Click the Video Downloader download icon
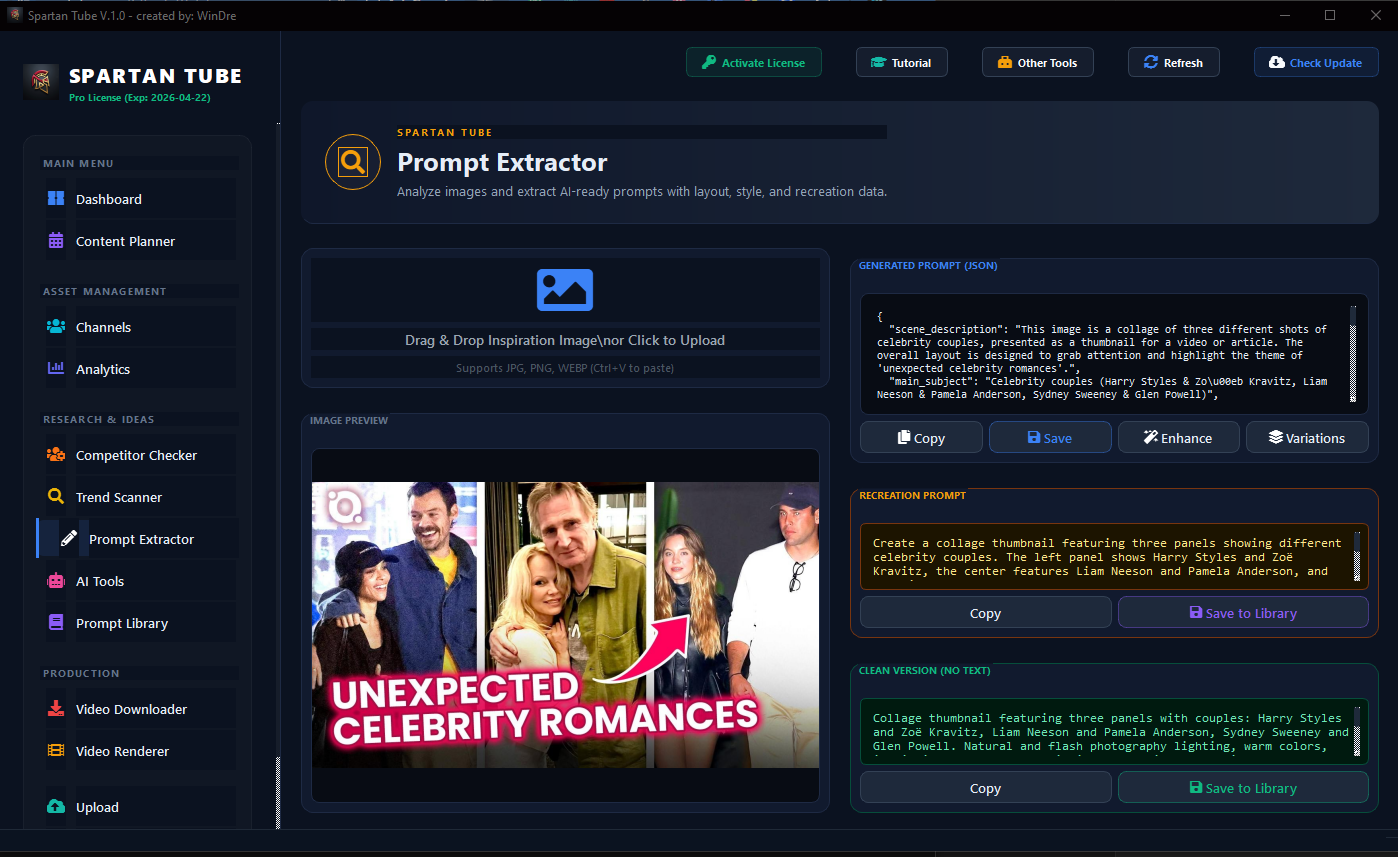 pos(56,709)
